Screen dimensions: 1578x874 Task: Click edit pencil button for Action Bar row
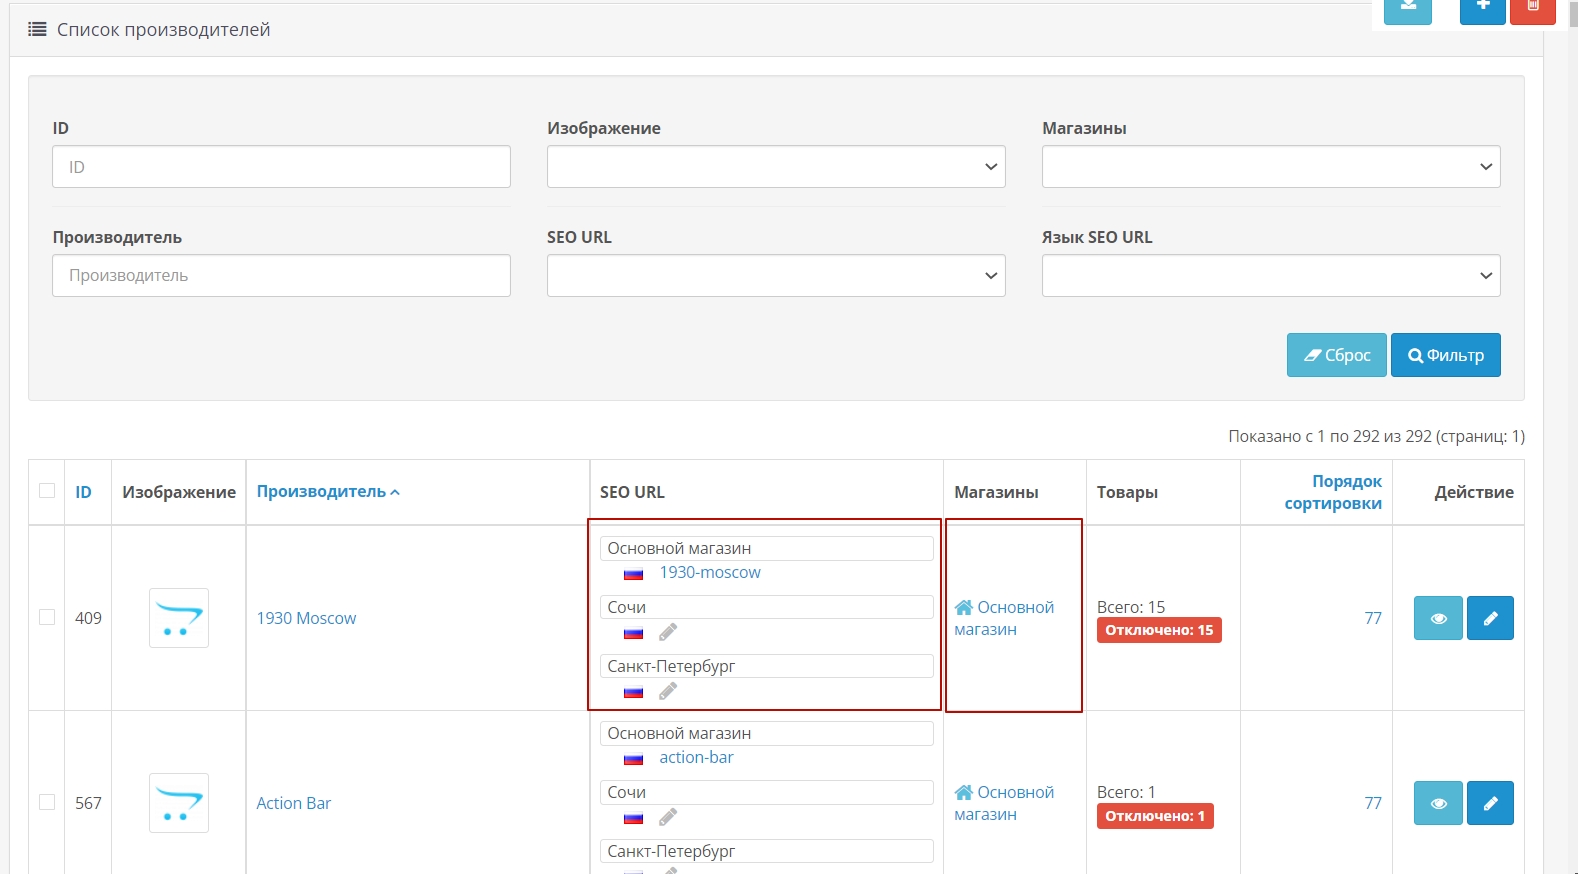coord(1489,803)
